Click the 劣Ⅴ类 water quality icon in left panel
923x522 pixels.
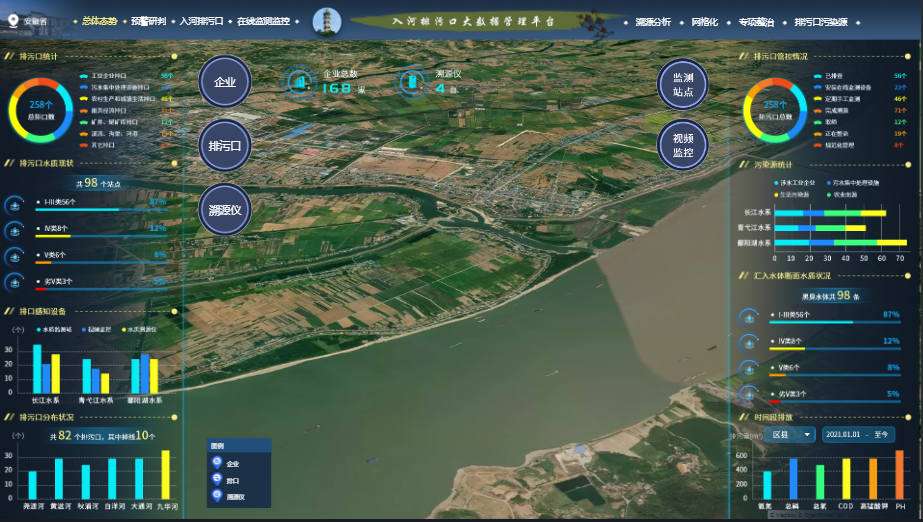16,282
